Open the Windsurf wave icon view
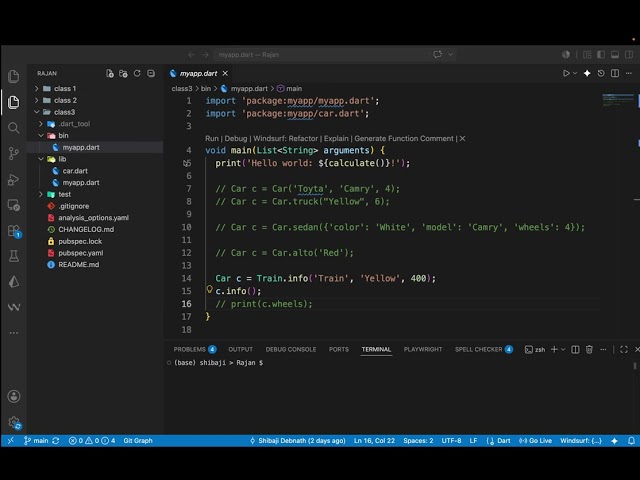The height and width of the screenshot is (480, 640). click(13, 307)
